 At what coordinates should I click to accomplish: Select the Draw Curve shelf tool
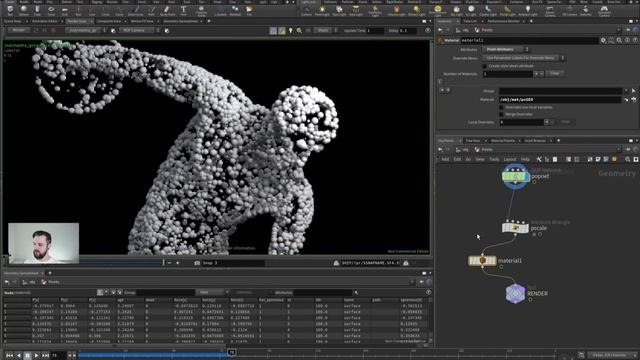[136, 11]
